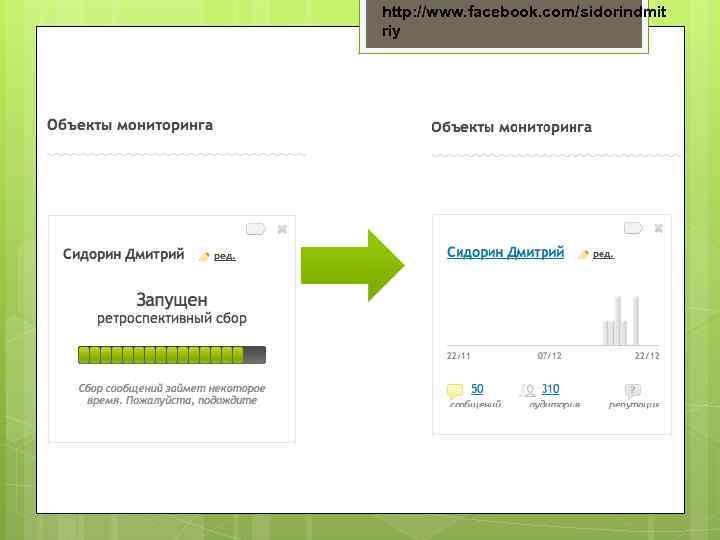The image size is (720, 540).
Task: Click the 'сообщений' label under 50
Action: [x=475, y=405]
